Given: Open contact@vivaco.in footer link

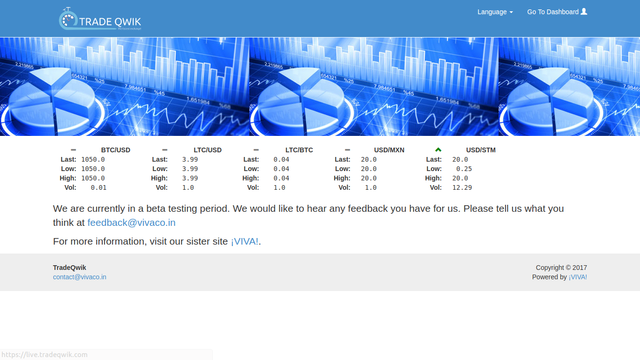Looking at the screenshot, I should pyautogui.click(x=80, y=277).
